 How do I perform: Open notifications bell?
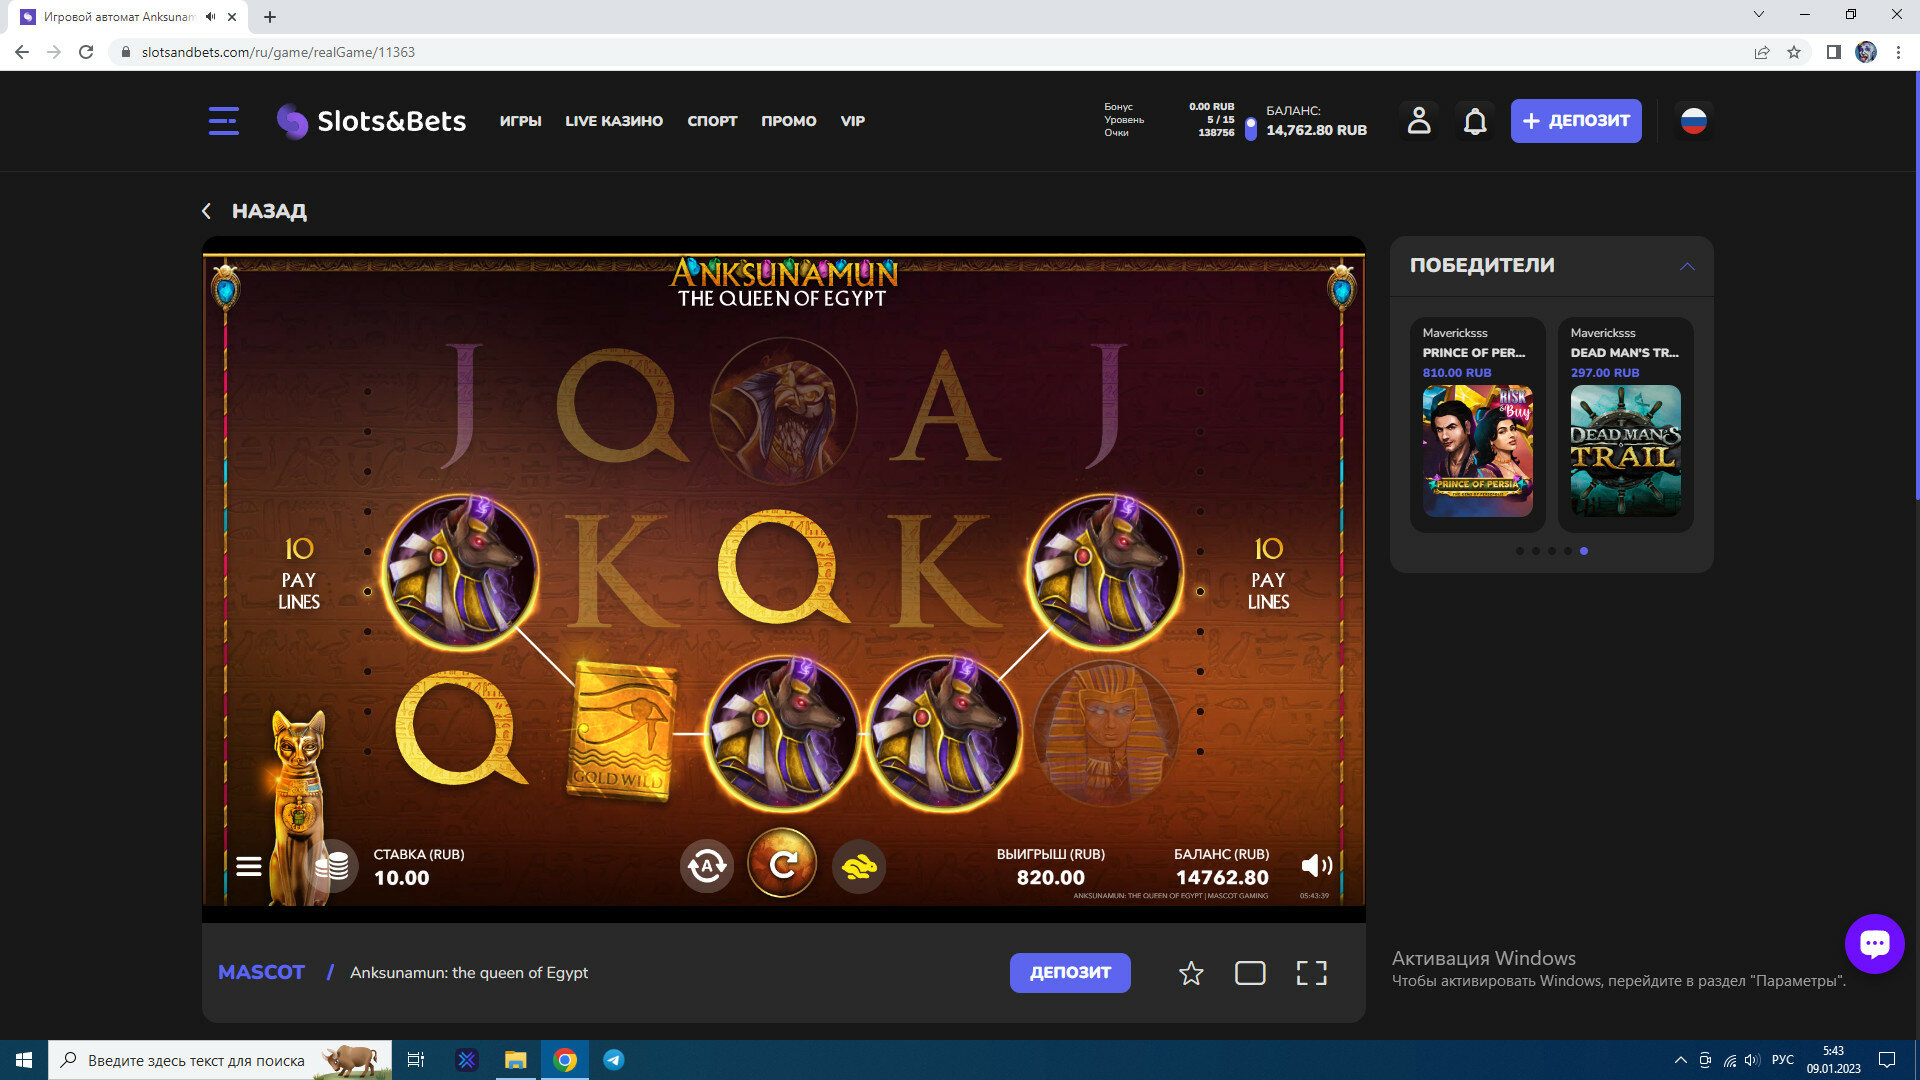point(1475,121)
